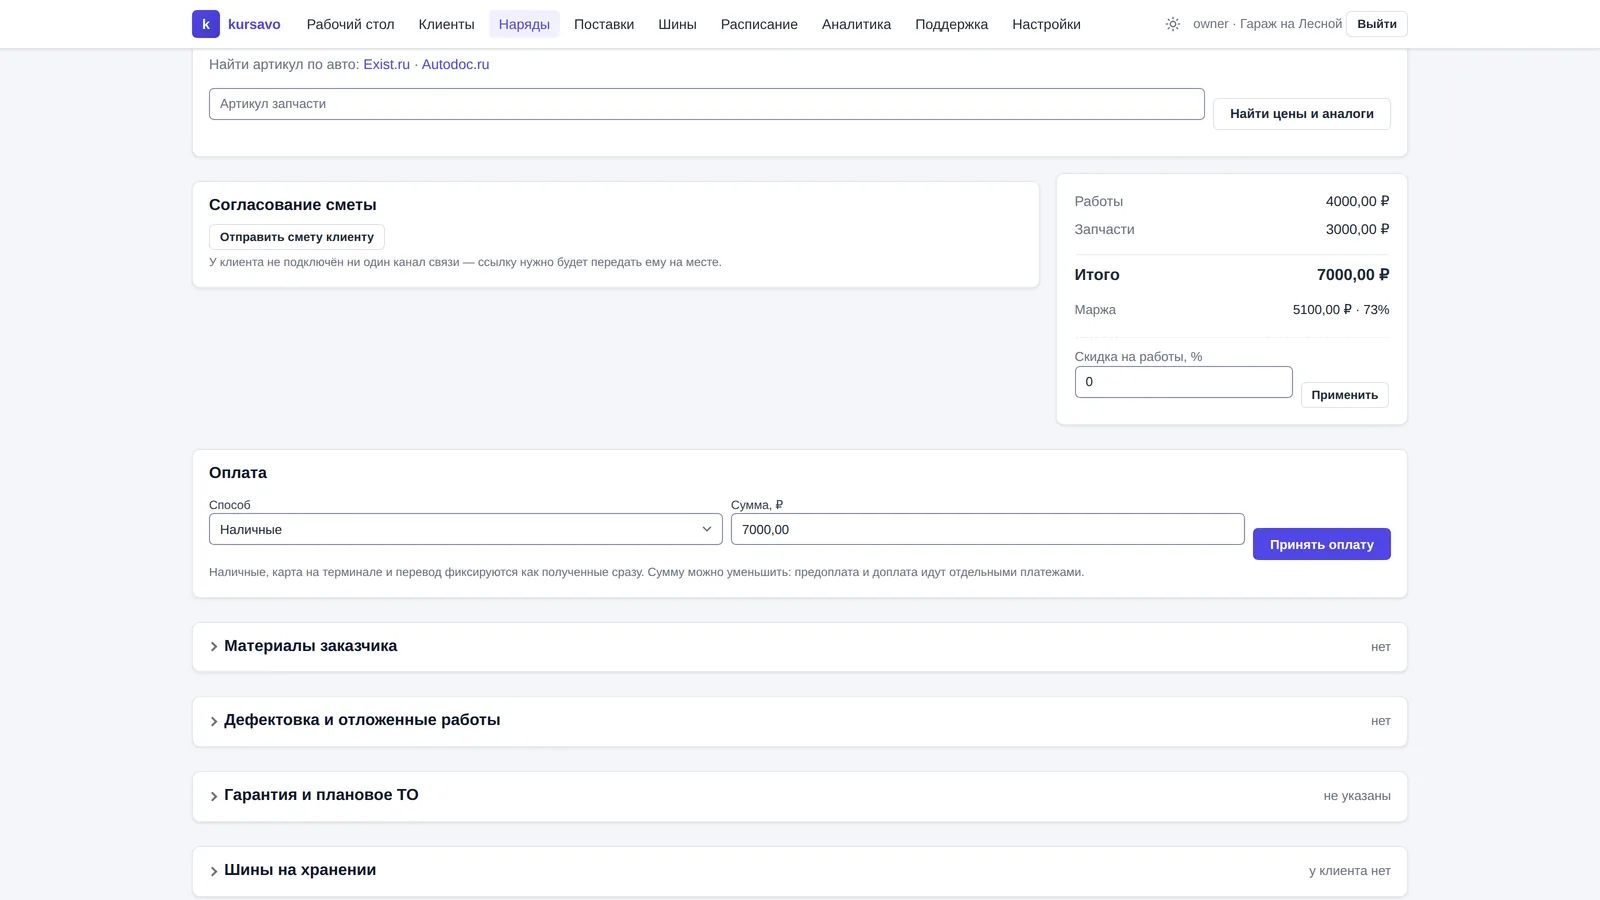Screen dimensions: 1600x900
Task: Apply the discount with Применить
Action: (1344, 395)
